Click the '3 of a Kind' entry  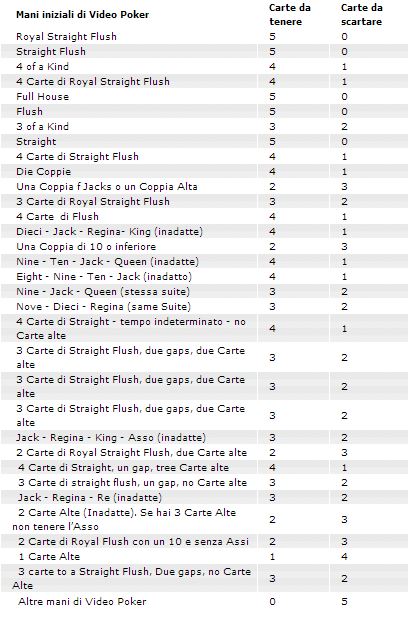coord(42,126)
